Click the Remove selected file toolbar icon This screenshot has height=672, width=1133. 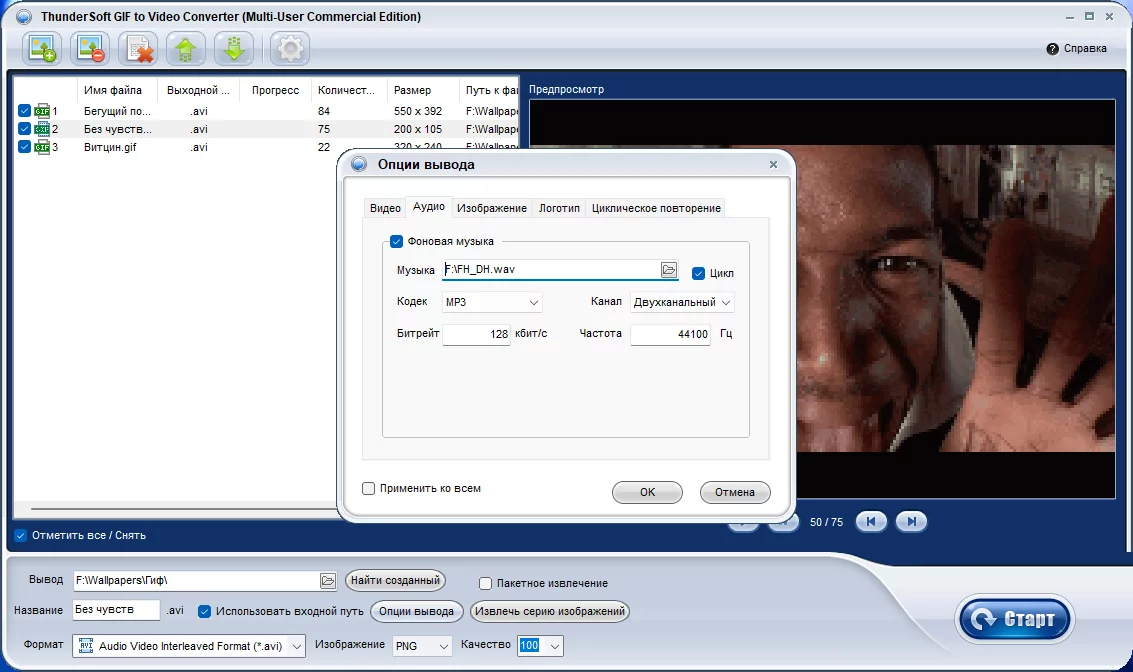[x=90, y=49]
